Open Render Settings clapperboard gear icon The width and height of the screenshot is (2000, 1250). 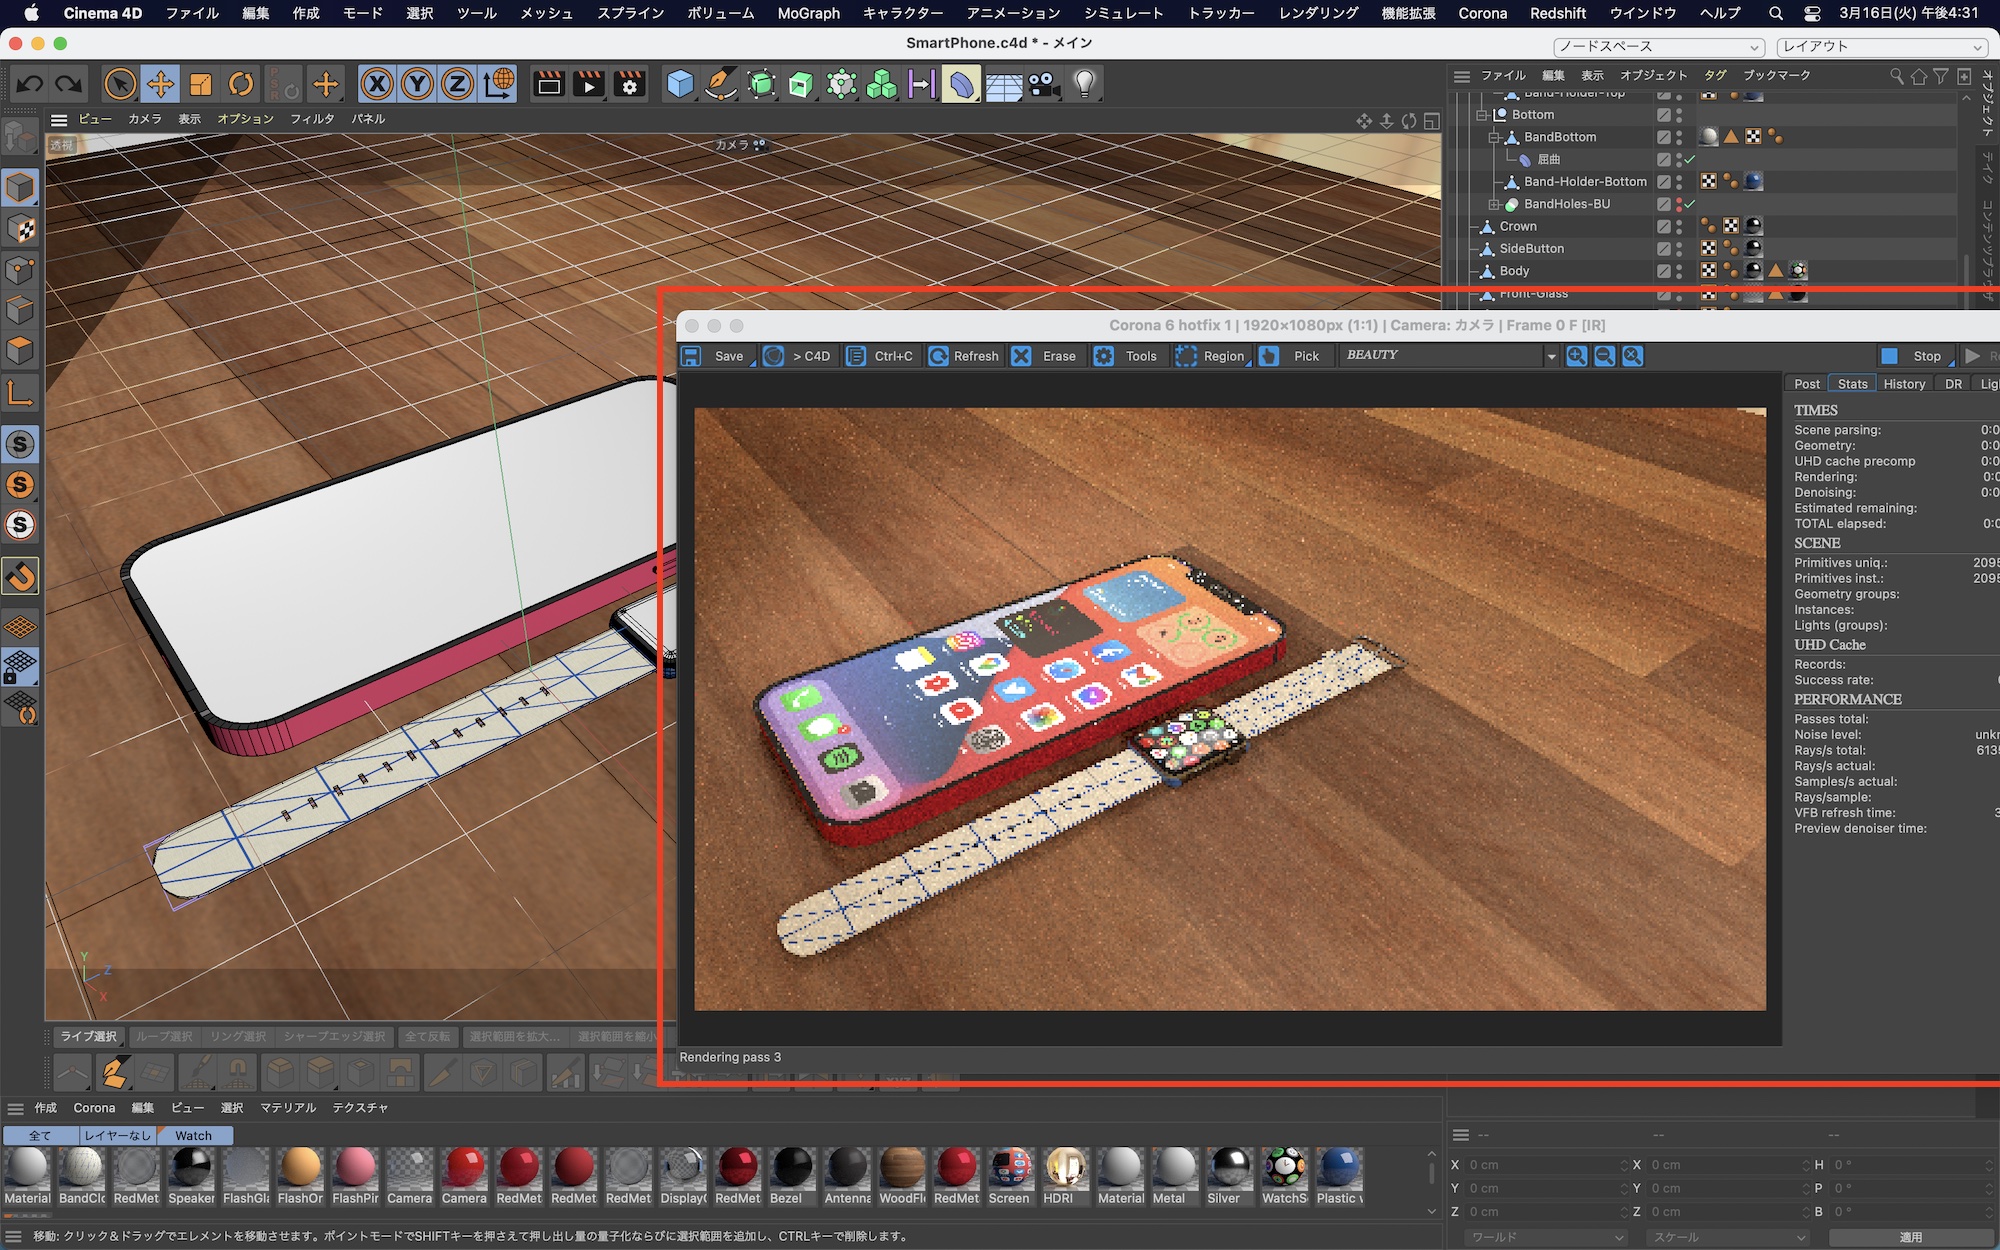630,85
